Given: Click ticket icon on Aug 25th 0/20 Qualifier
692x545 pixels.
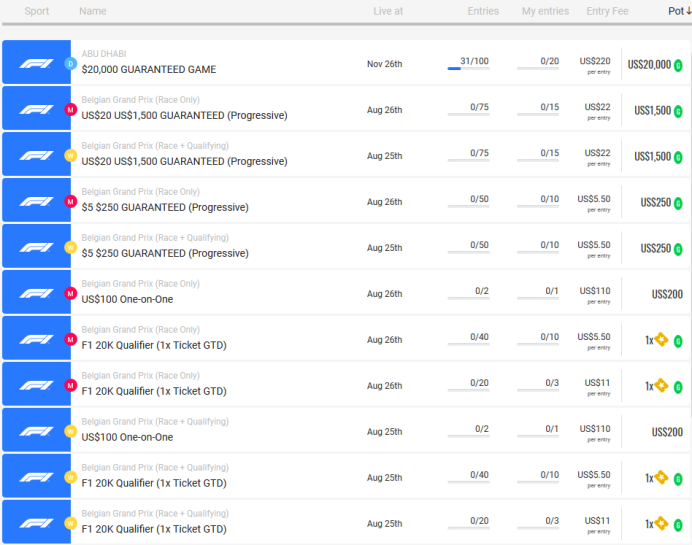Looking at the screenshot, I should (x=661, y=523).
